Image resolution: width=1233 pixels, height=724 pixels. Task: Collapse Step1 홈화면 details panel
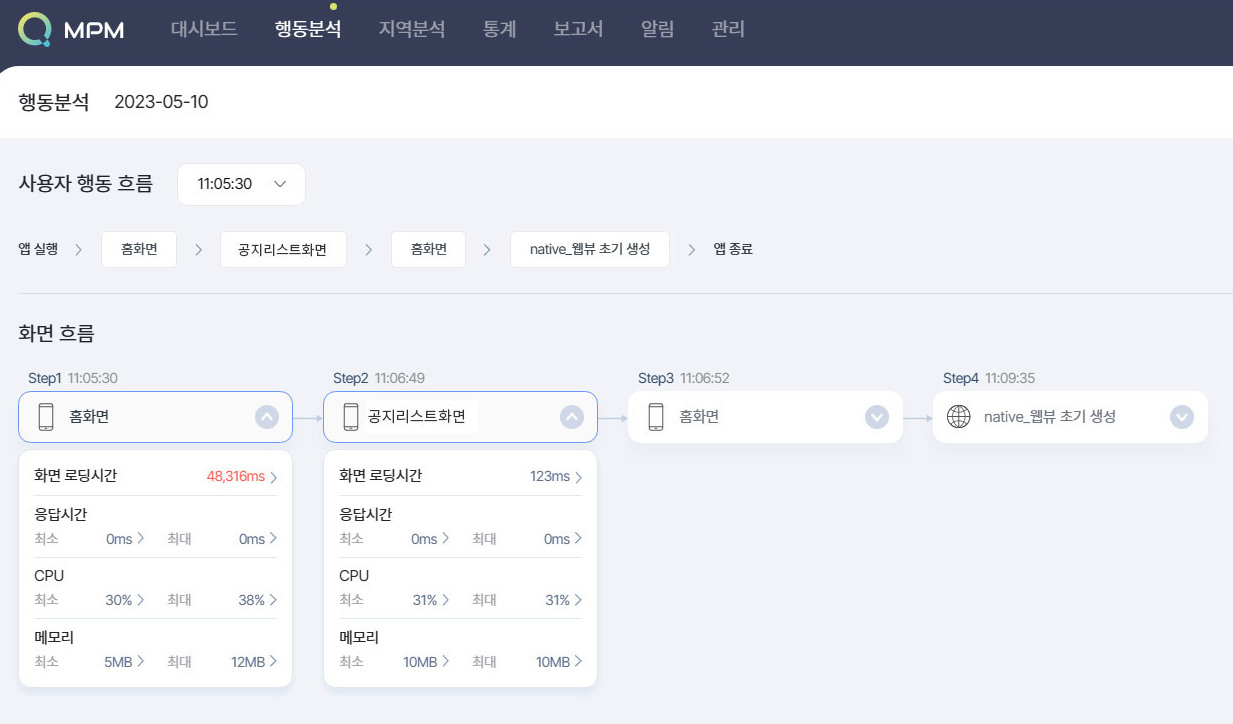[267, 417]
